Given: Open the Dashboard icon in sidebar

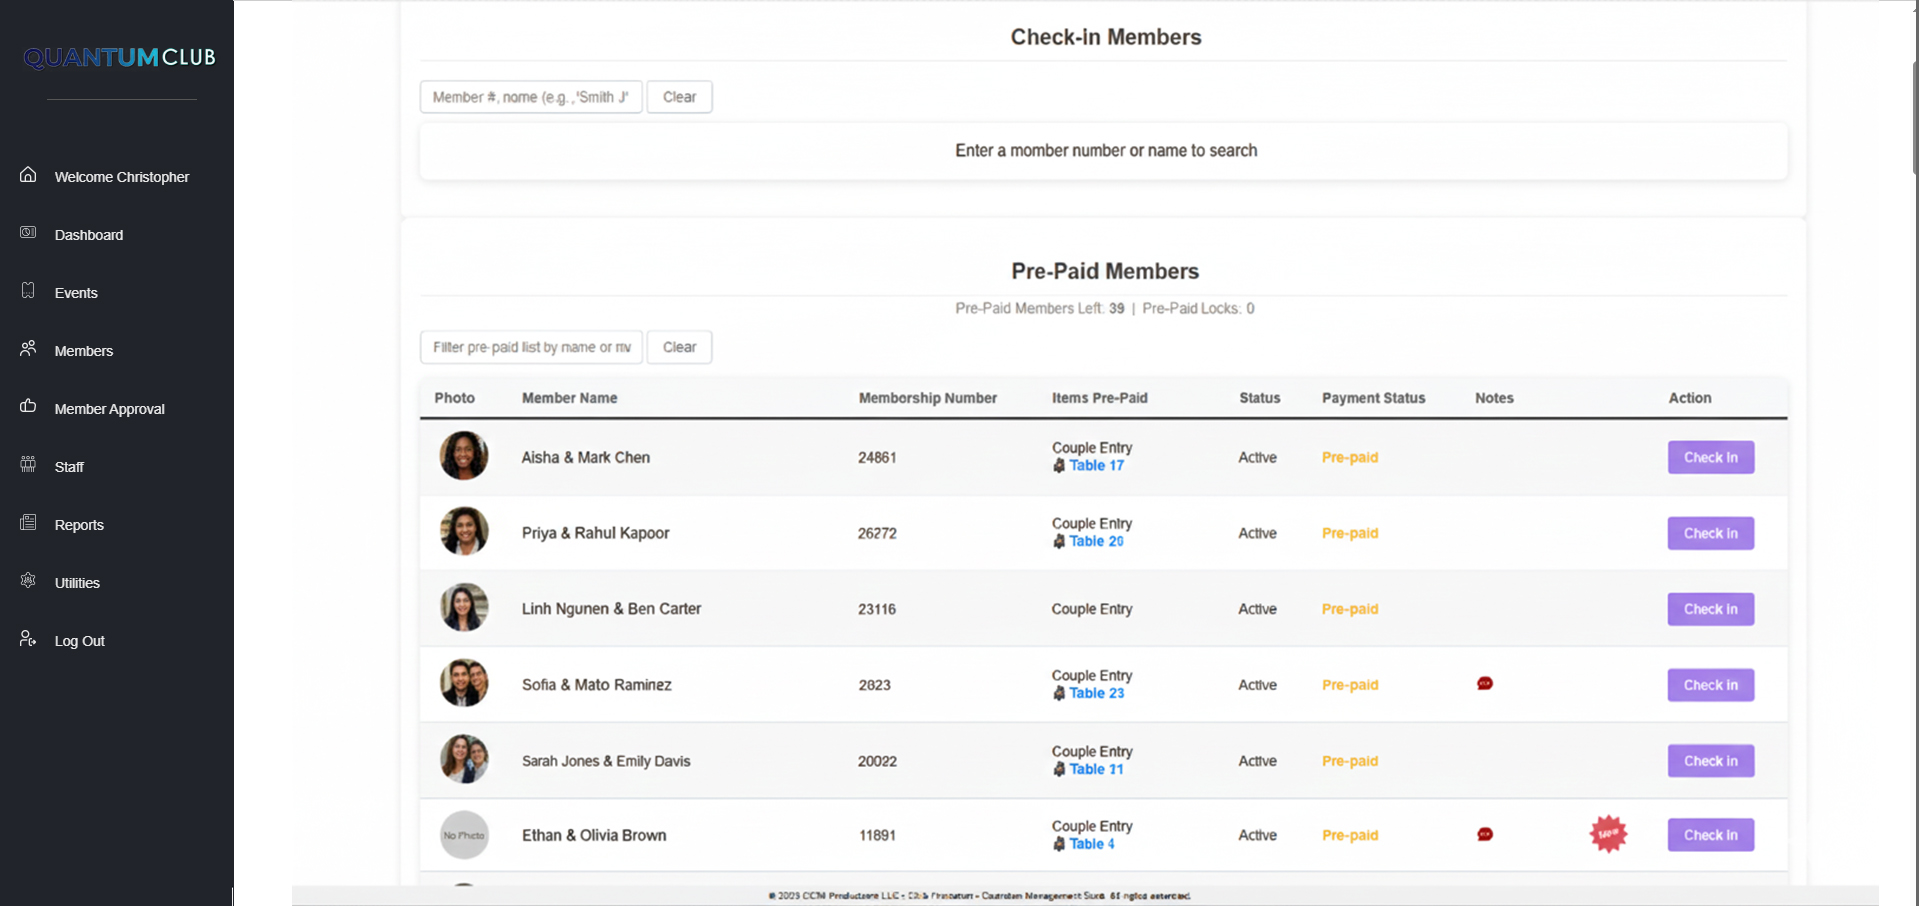Looking at the screenshot, I should pyautogui.click(x=28, y=233).
